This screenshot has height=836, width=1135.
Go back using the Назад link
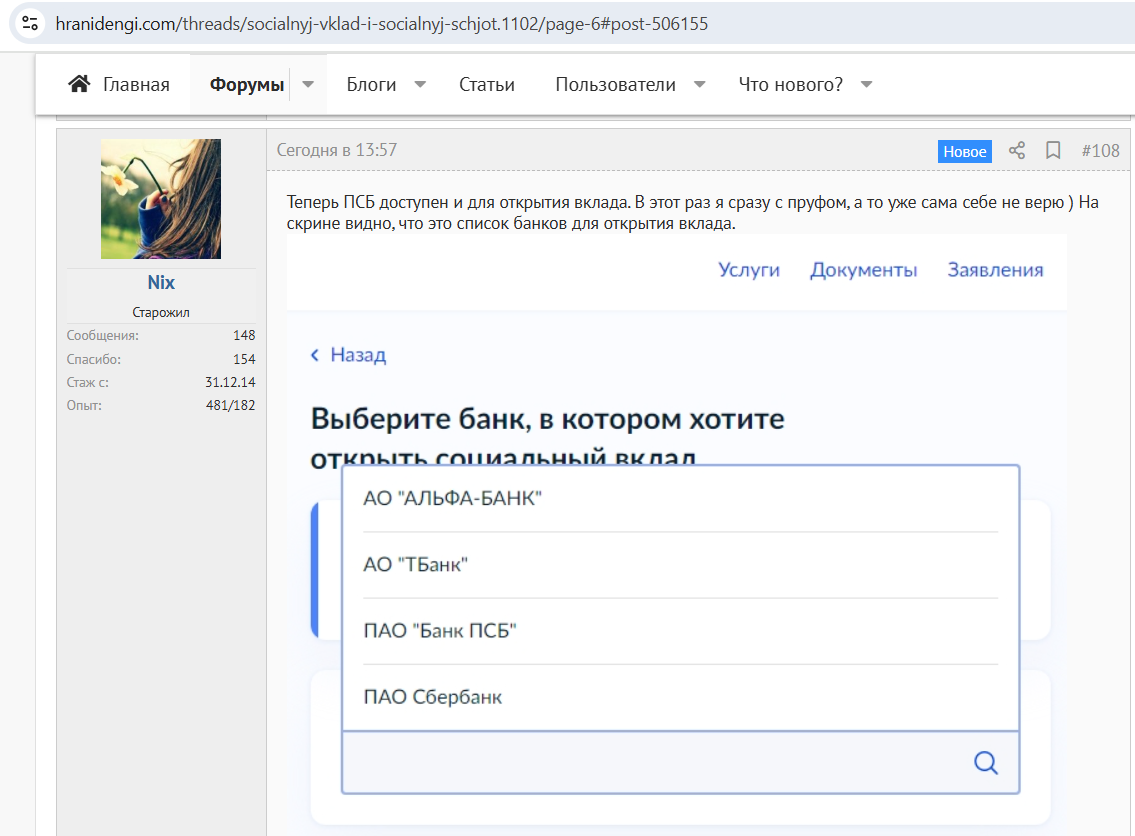click(358, 355)
